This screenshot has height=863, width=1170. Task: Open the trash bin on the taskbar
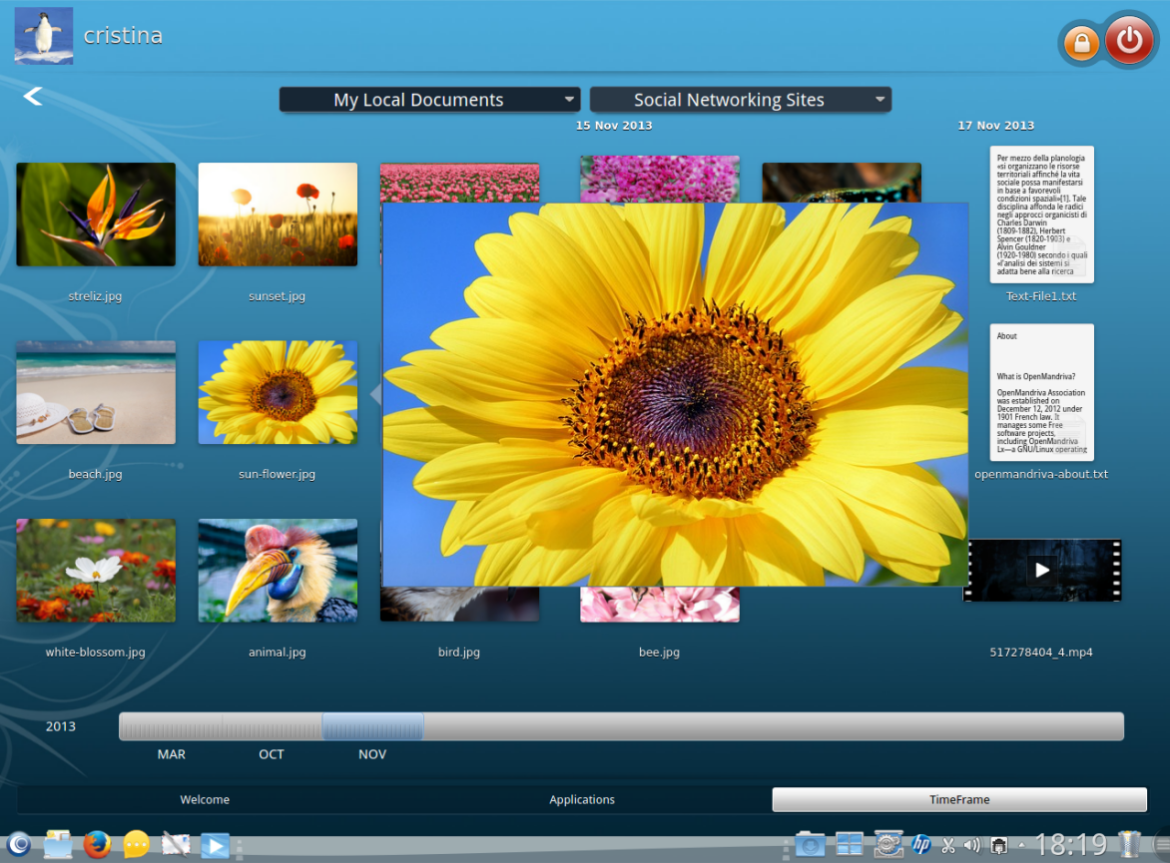click(x=1129, y=844)
